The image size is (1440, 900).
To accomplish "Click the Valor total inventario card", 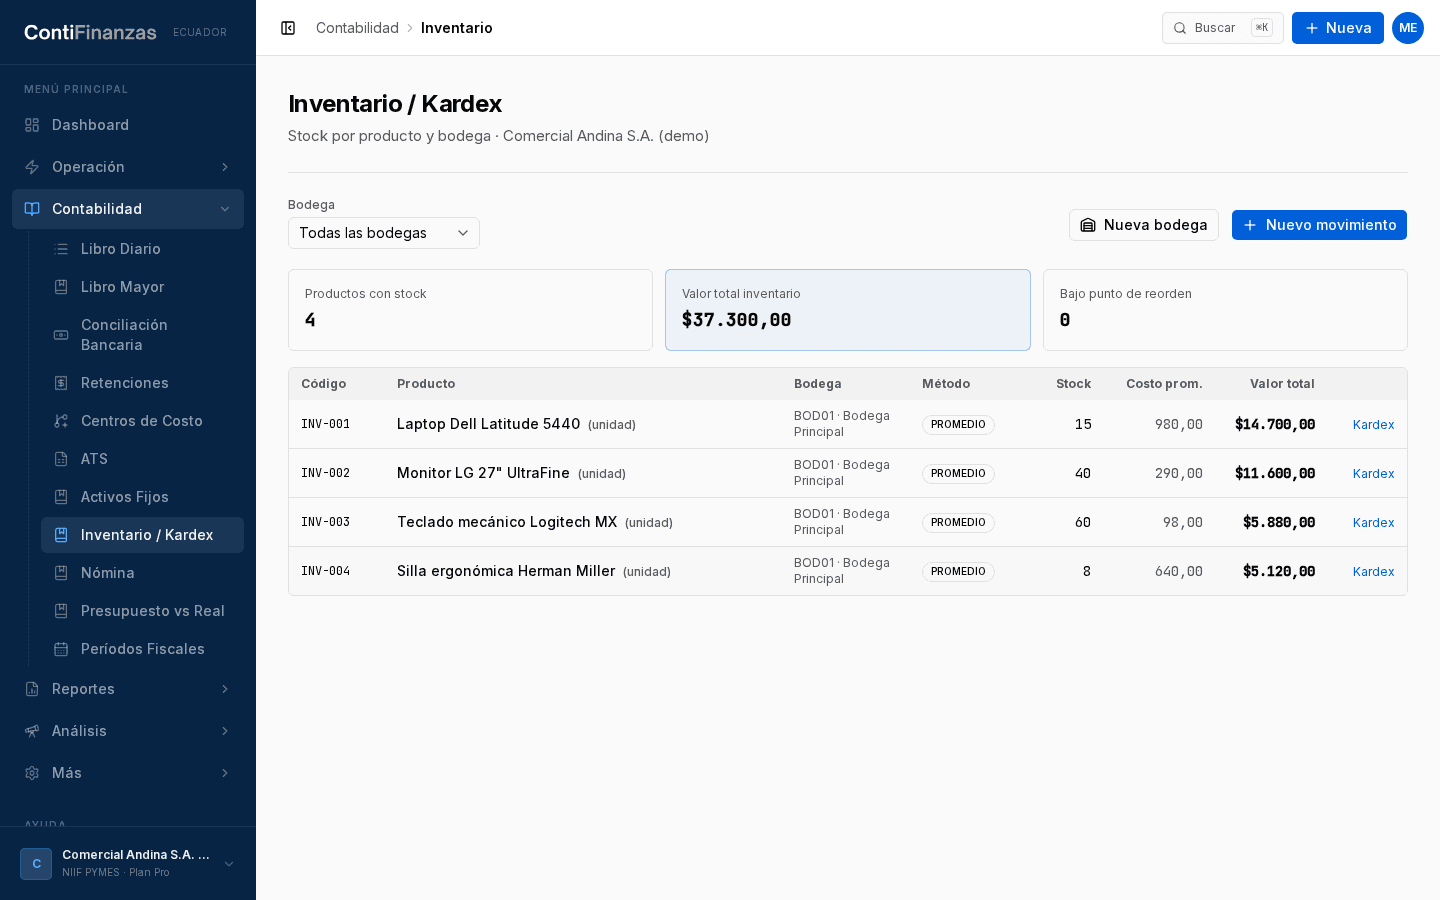I will click(848, 310).
